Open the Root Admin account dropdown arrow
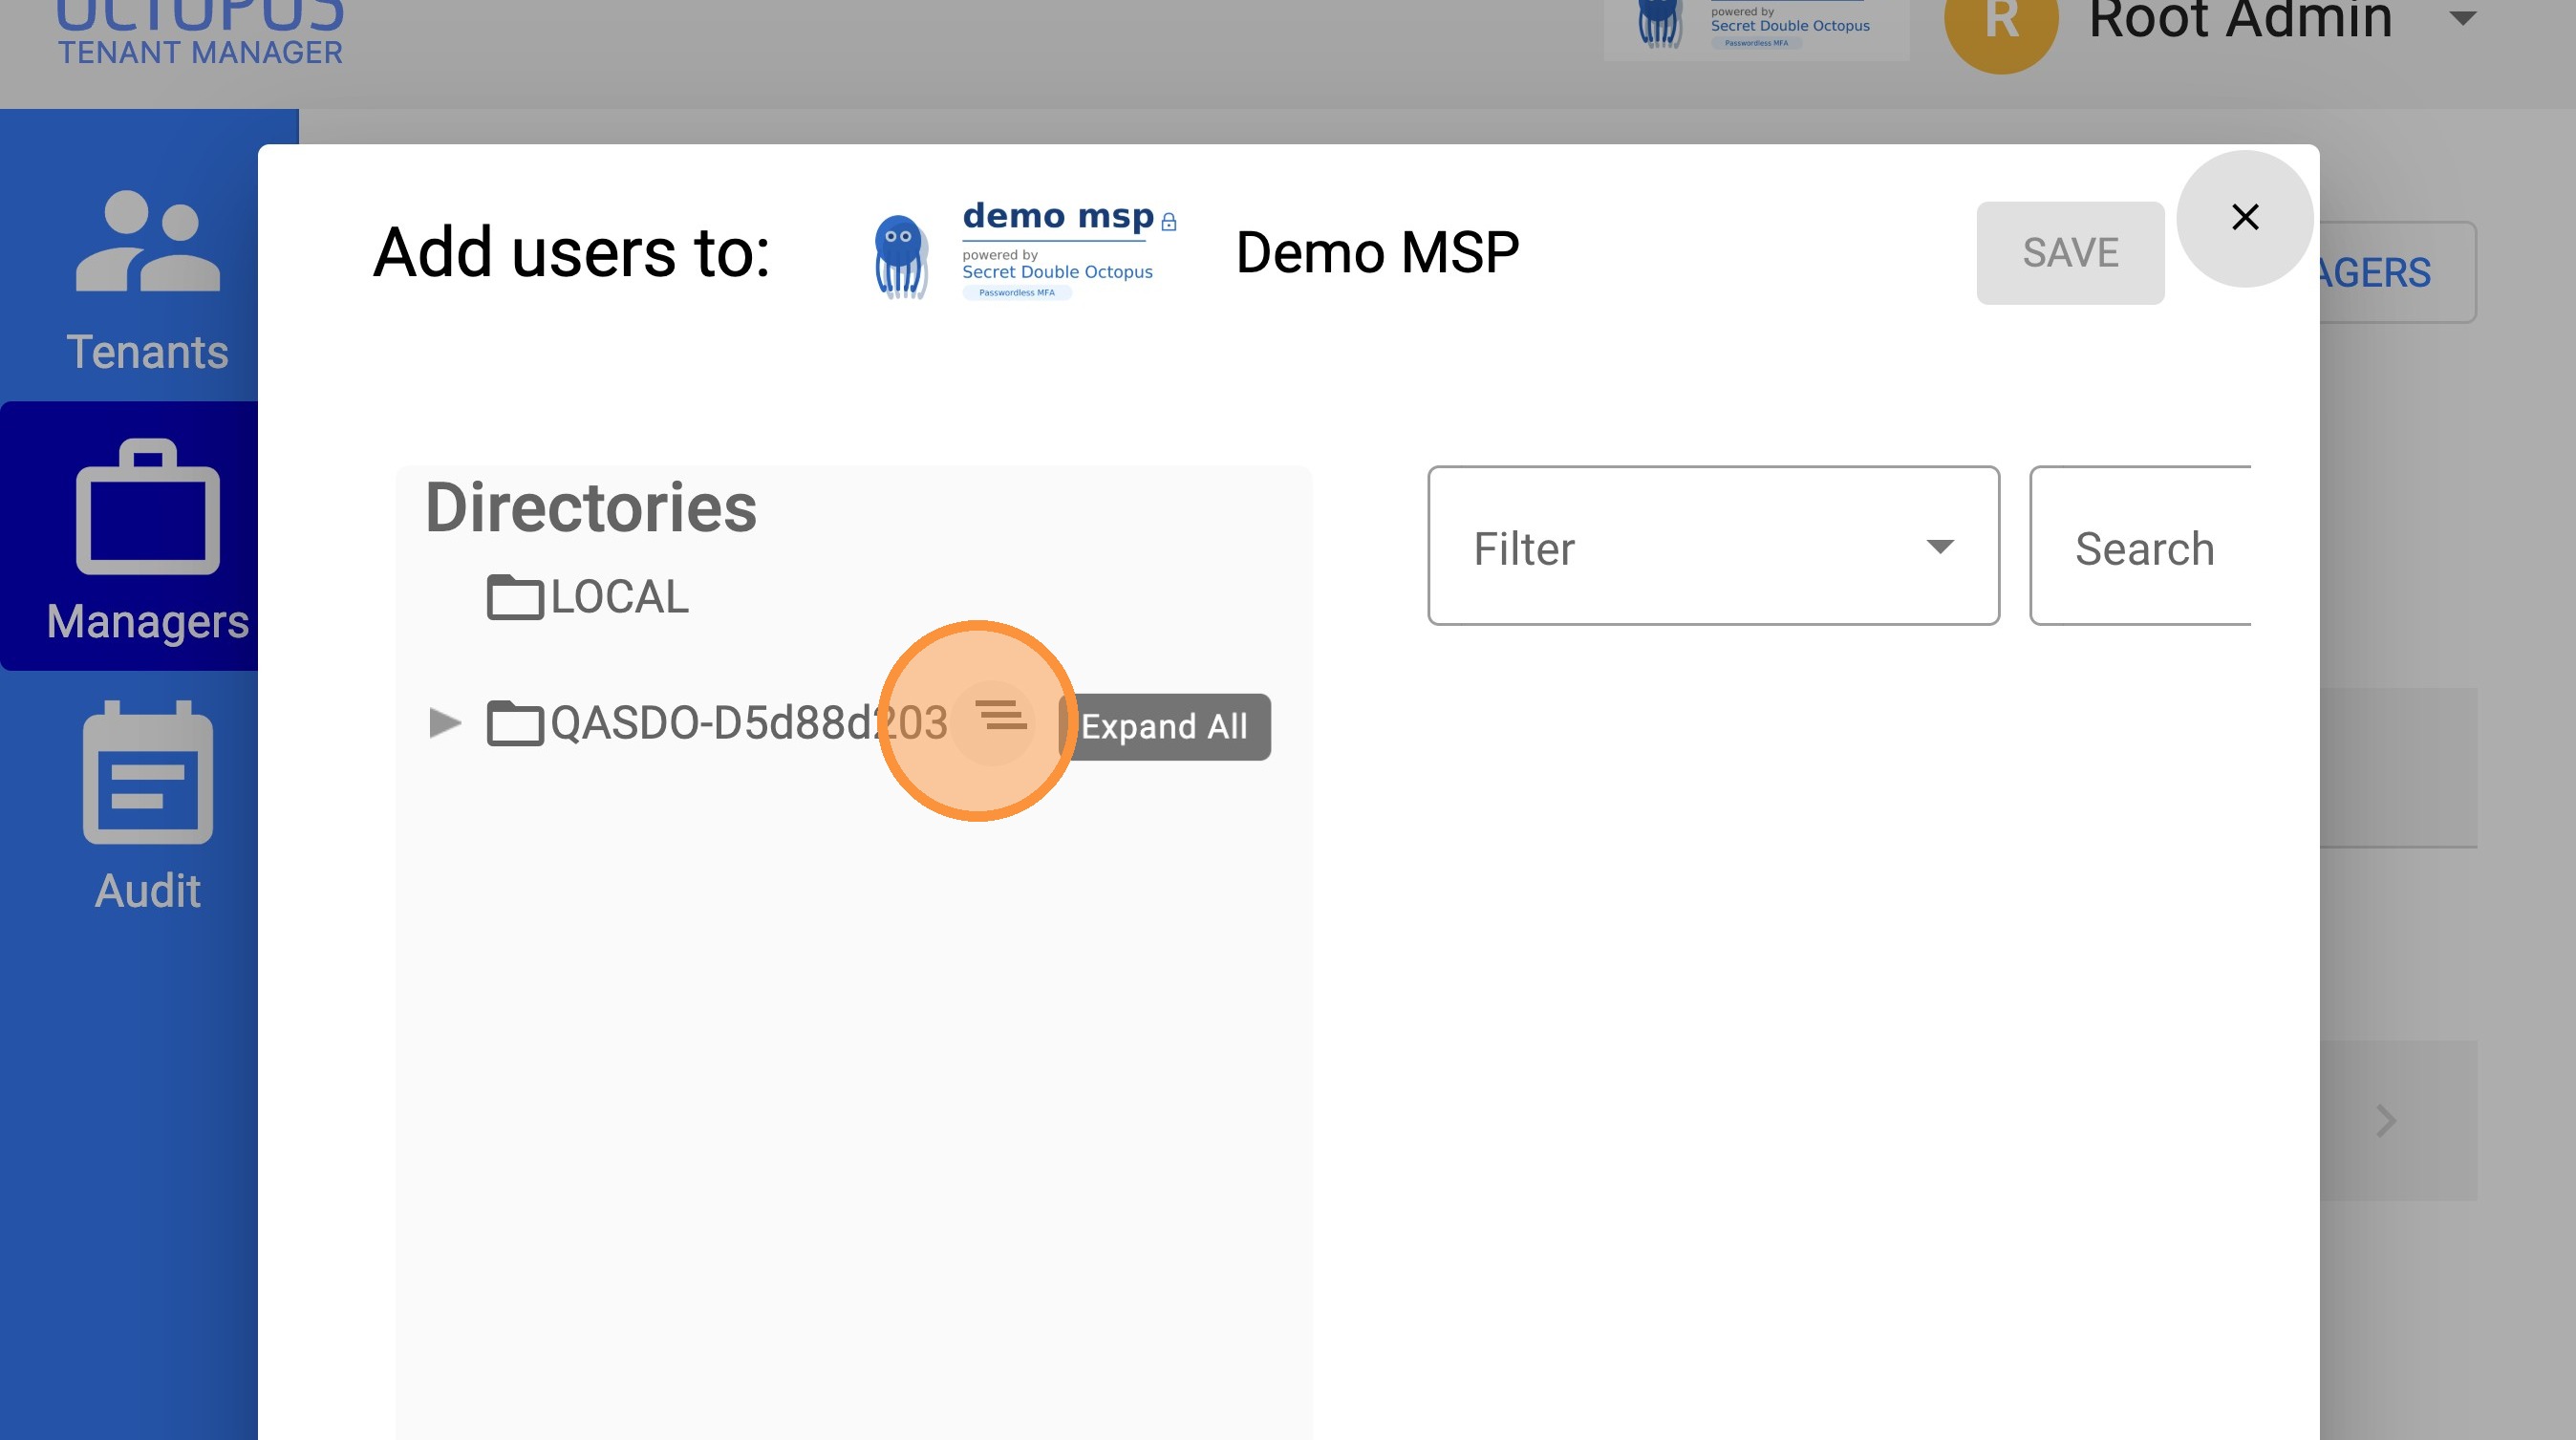Screen dimensions: 2576x1440 click(x=2463, y=18)
